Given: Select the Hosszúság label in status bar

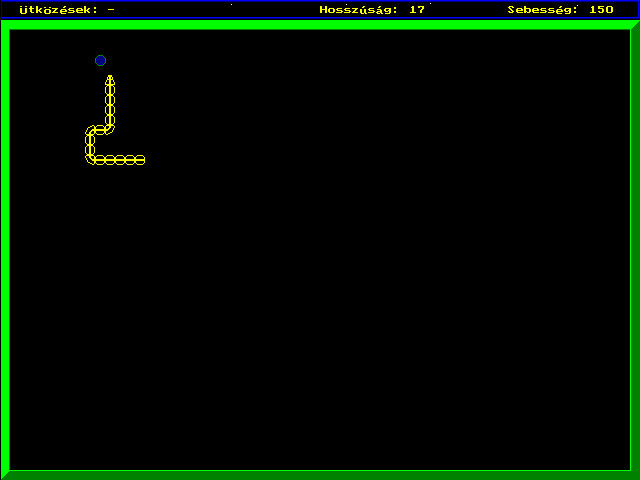Looking at the screenshot, I should (x=357, y=9).
